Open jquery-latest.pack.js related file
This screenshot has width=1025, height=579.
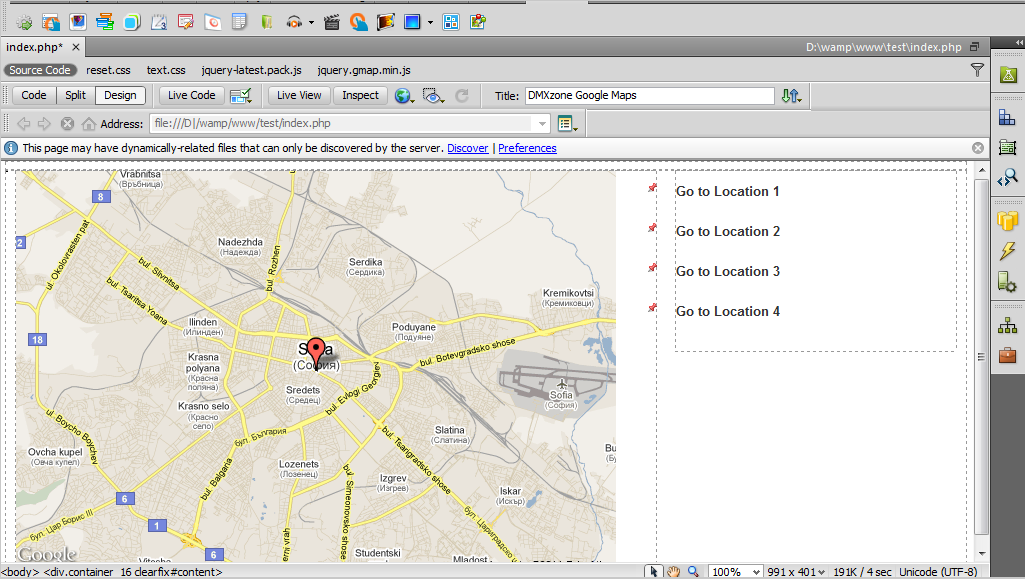tap(252, 70)
